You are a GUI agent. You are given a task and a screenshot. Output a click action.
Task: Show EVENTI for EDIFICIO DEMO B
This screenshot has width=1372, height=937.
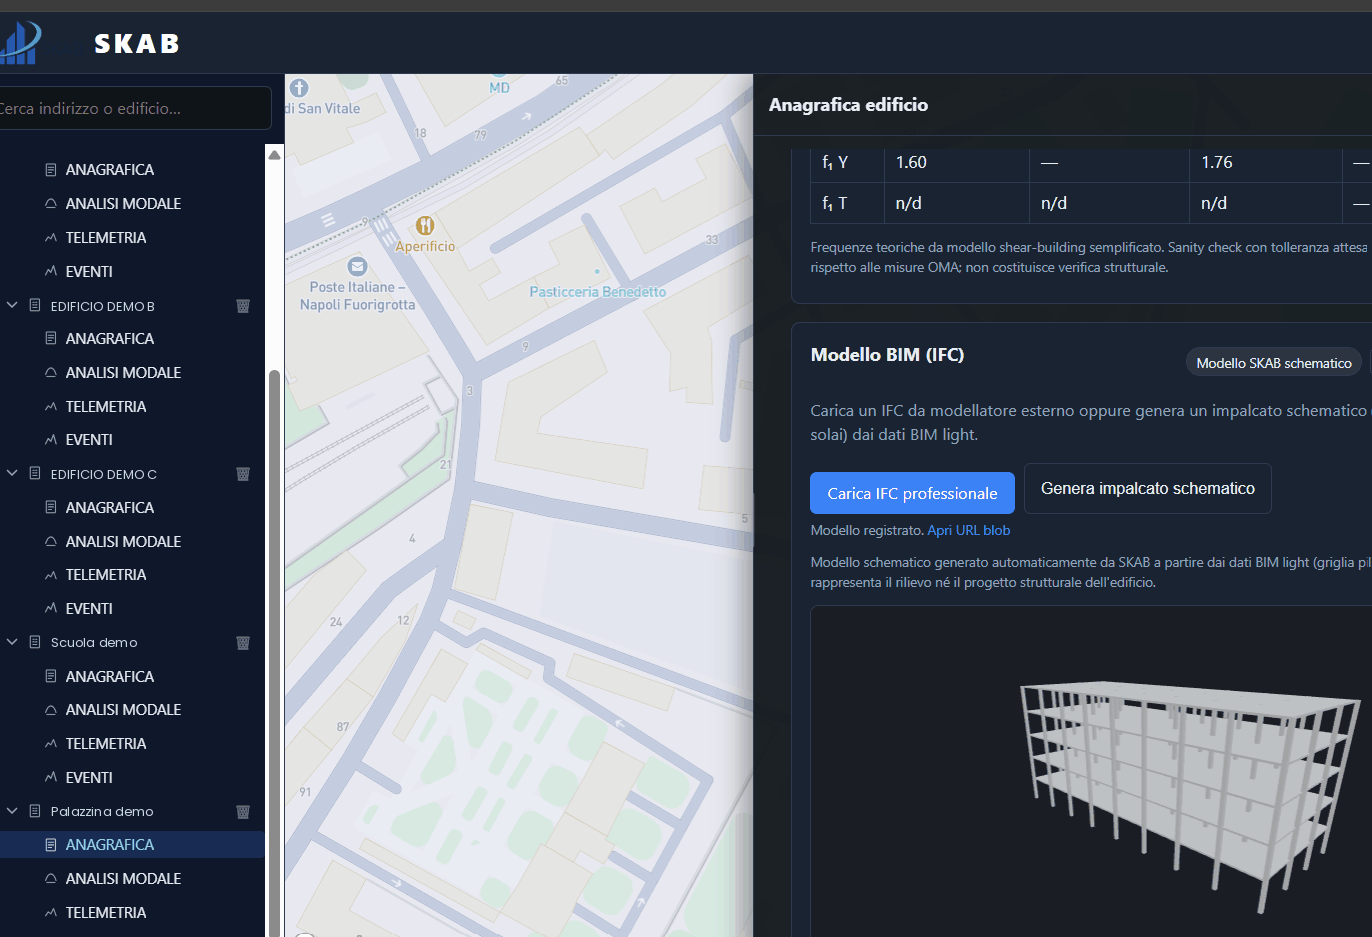coord(89,440)
